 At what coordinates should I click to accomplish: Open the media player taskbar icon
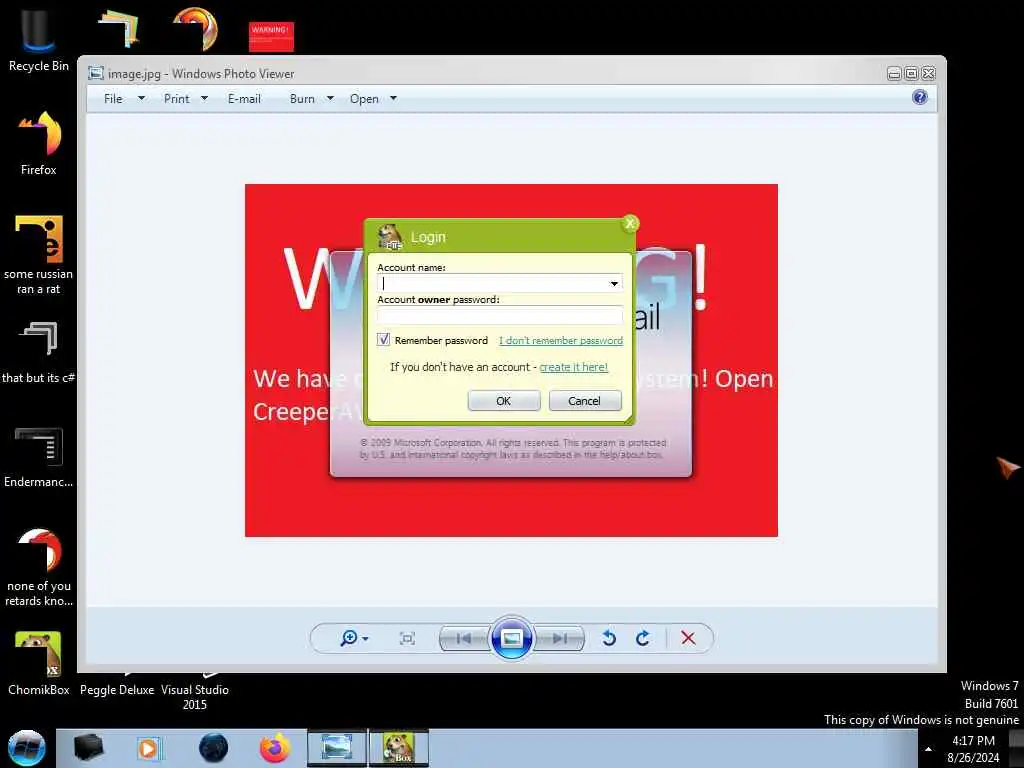(x=148, y=748)
